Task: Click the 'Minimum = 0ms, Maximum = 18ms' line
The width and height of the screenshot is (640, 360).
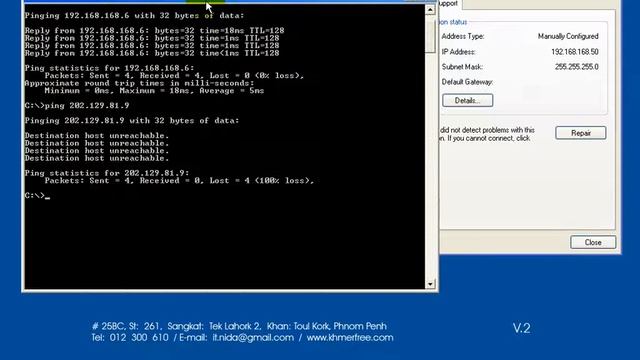Action: 154,91
